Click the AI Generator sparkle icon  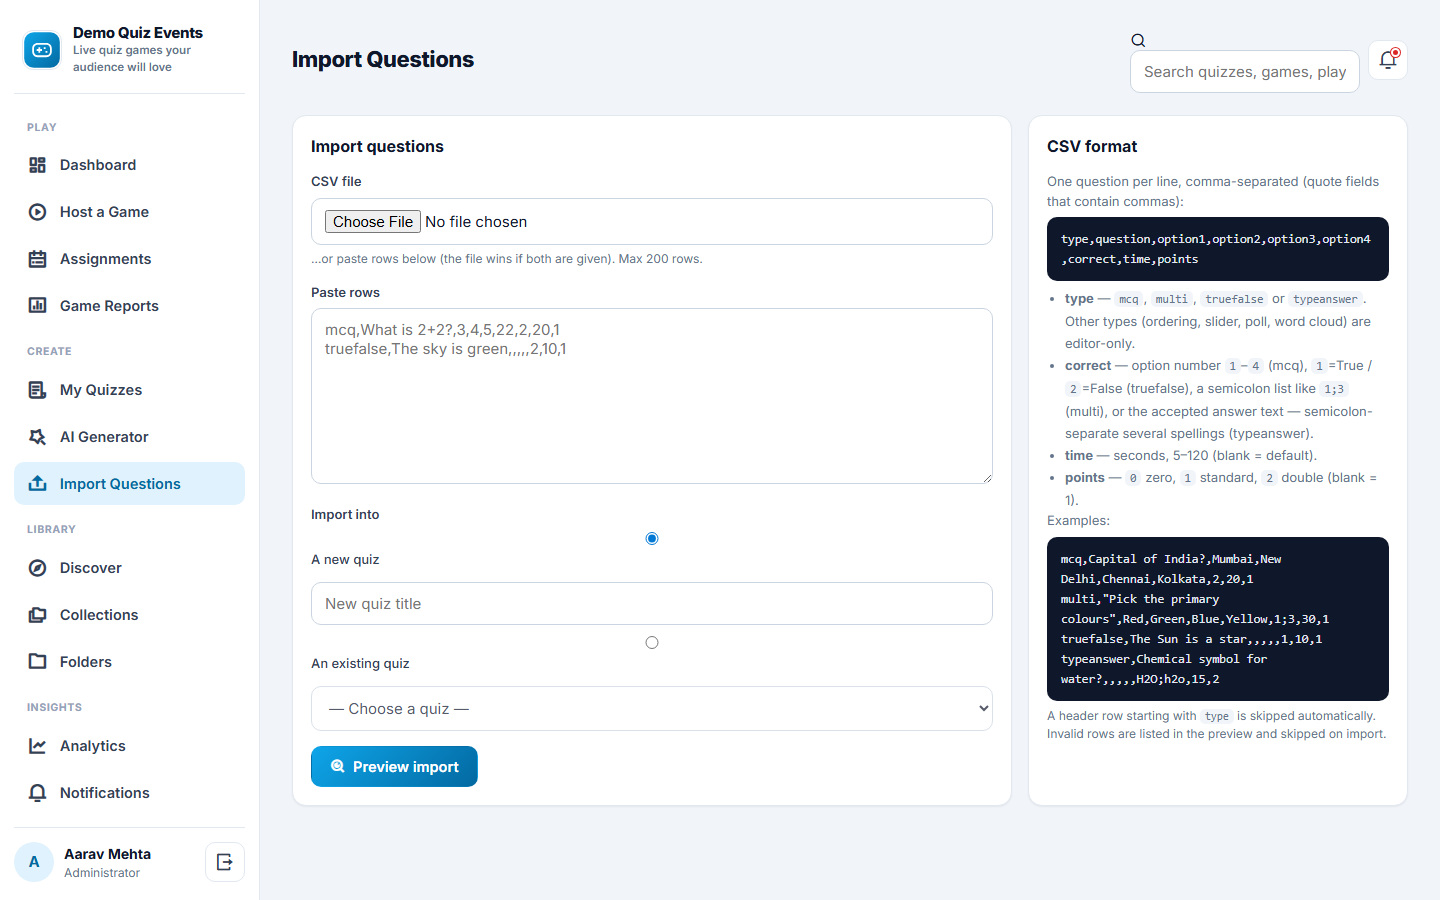click(x=38, y=437)
